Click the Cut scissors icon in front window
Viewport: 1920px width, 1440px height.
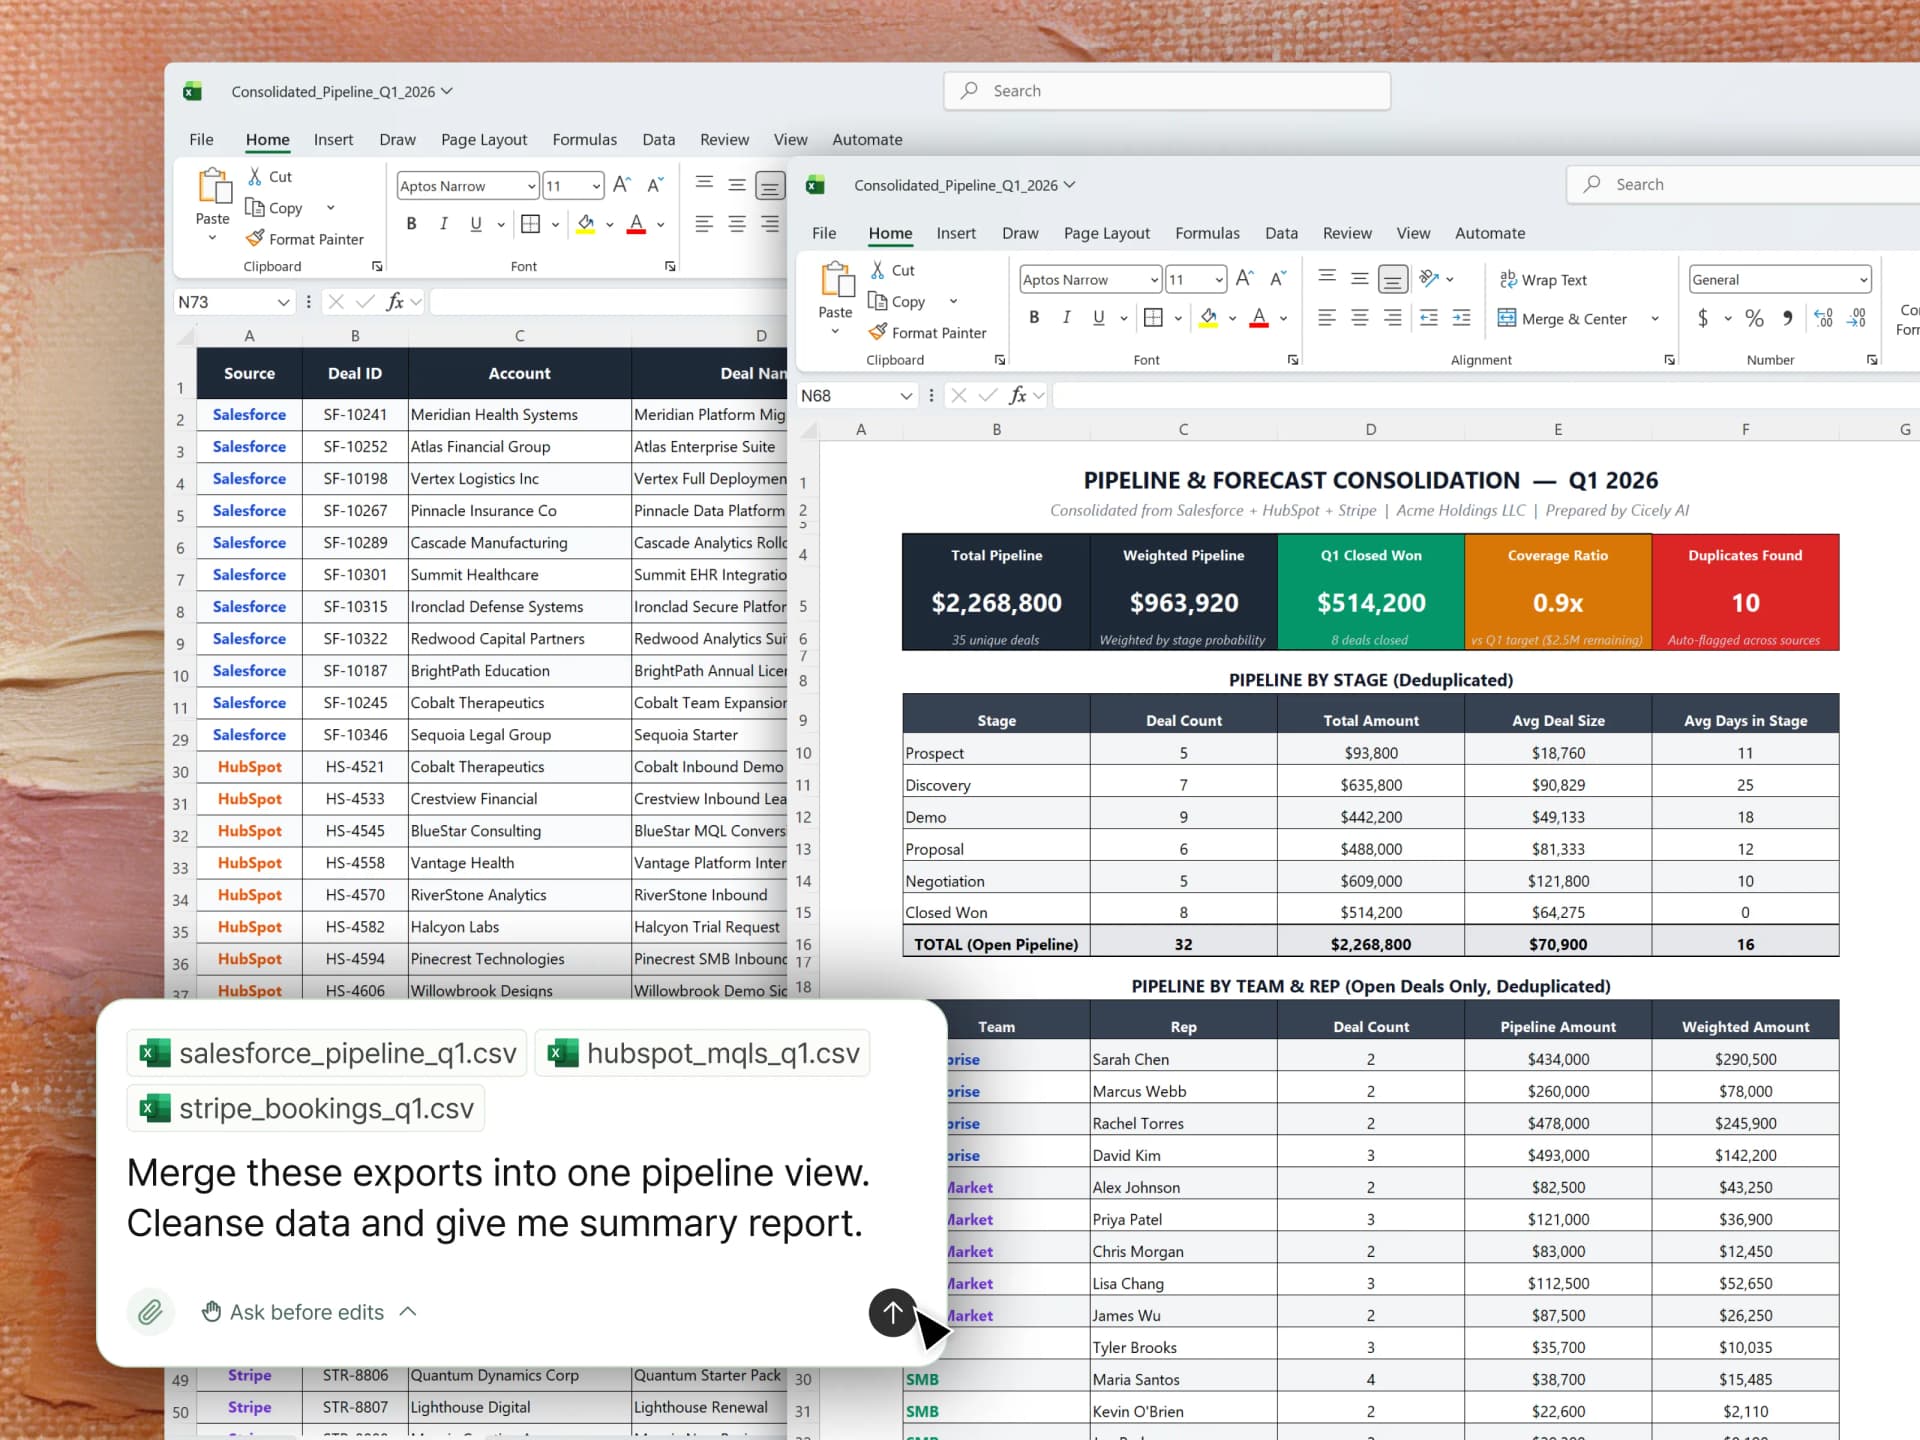coord(877,270)
